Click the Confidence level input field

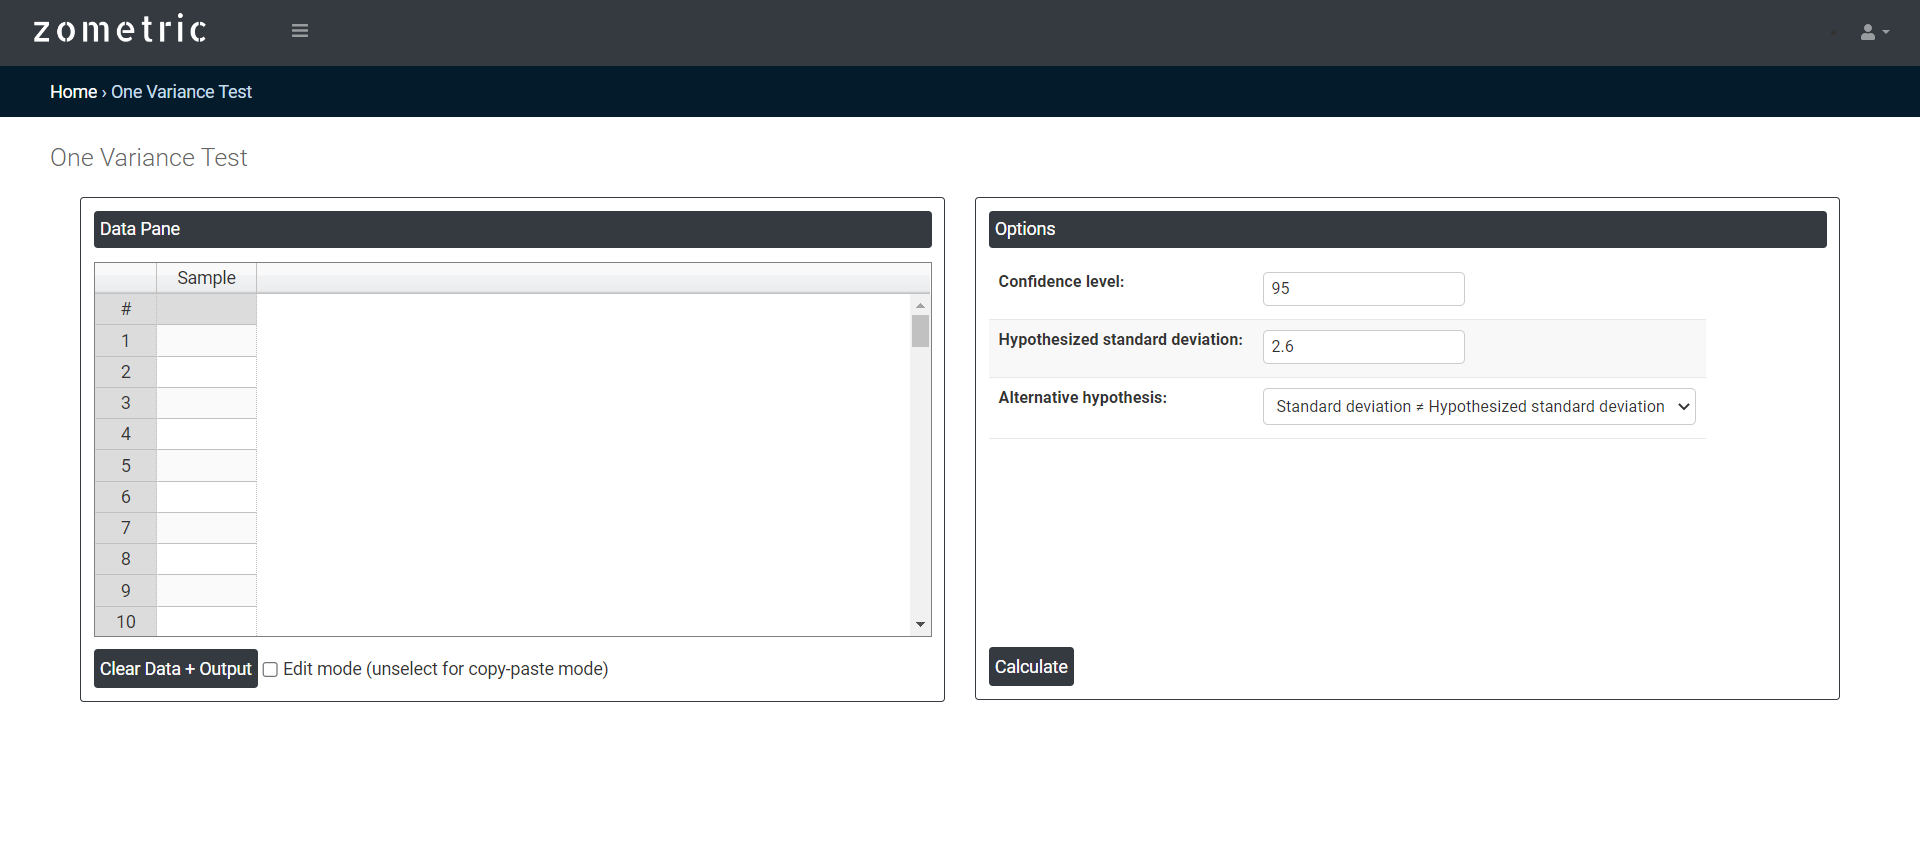[1363, 289]
